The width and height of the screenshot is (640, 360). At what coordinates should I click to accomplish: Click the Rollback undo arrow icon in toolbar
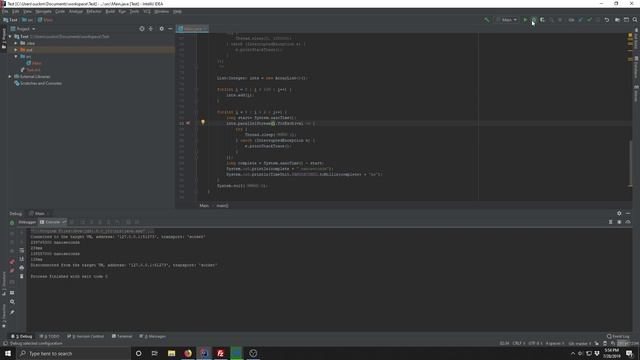click(x=607, y=20)
